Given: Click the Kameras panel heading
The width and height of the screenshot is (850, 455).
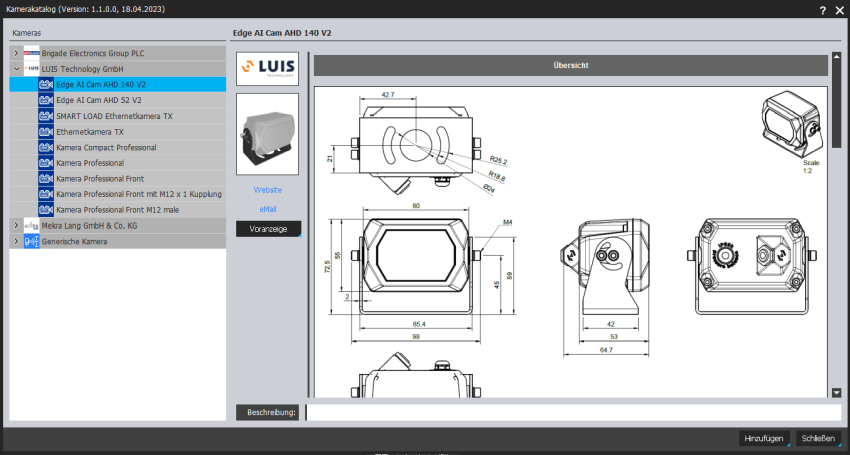Looking at the screenshot, I should coord(27,33).
